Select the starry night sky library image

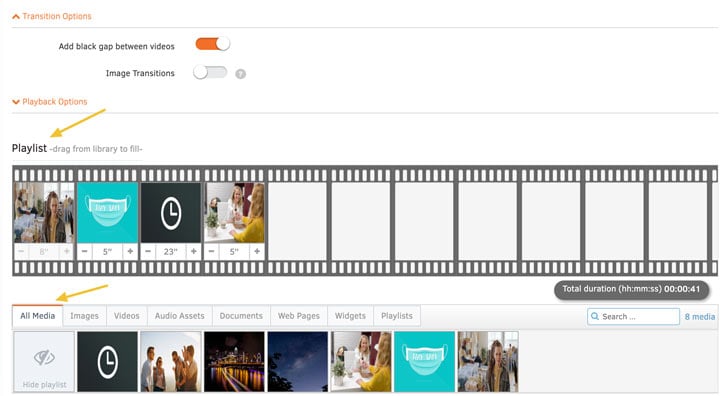(x=298, y=361)
